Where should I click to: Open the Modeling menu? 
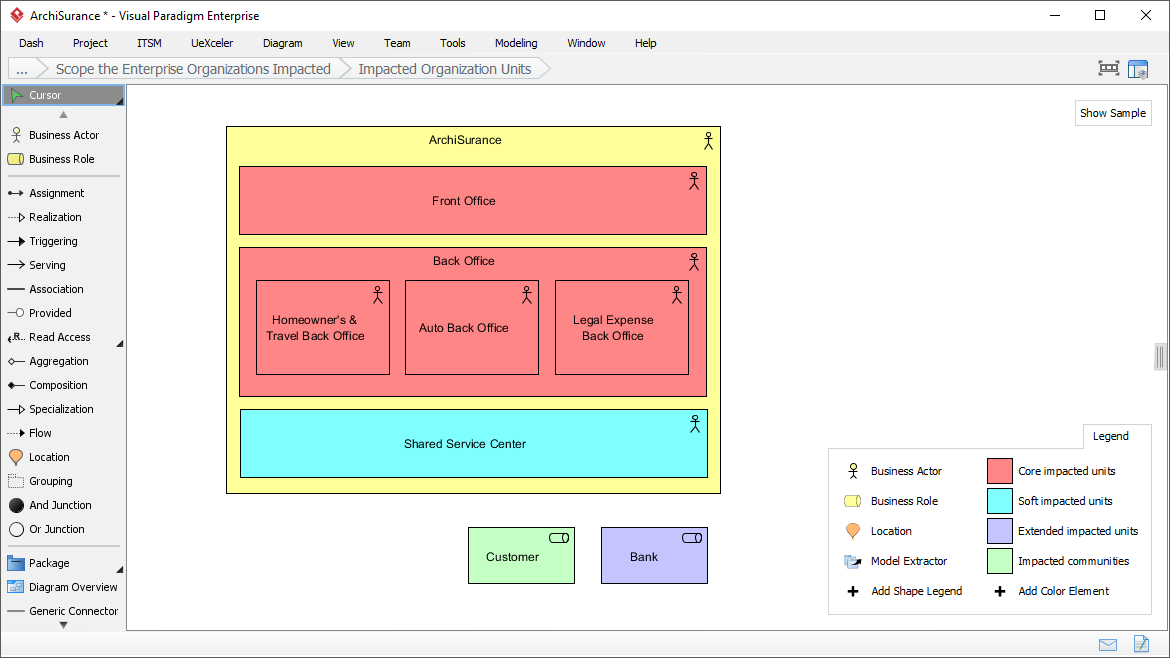pyautogui.click(x=516, y=43)
